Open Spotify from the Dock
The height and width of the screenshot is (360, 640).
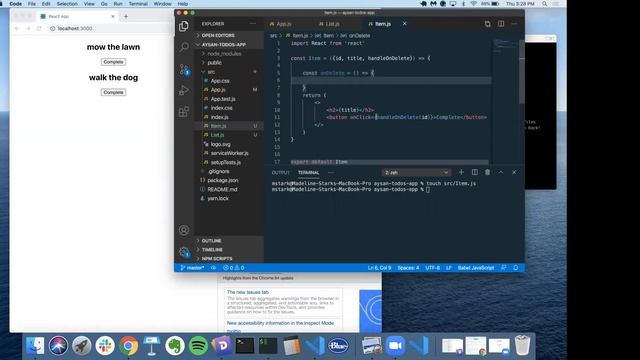click(x=198, y=346)
